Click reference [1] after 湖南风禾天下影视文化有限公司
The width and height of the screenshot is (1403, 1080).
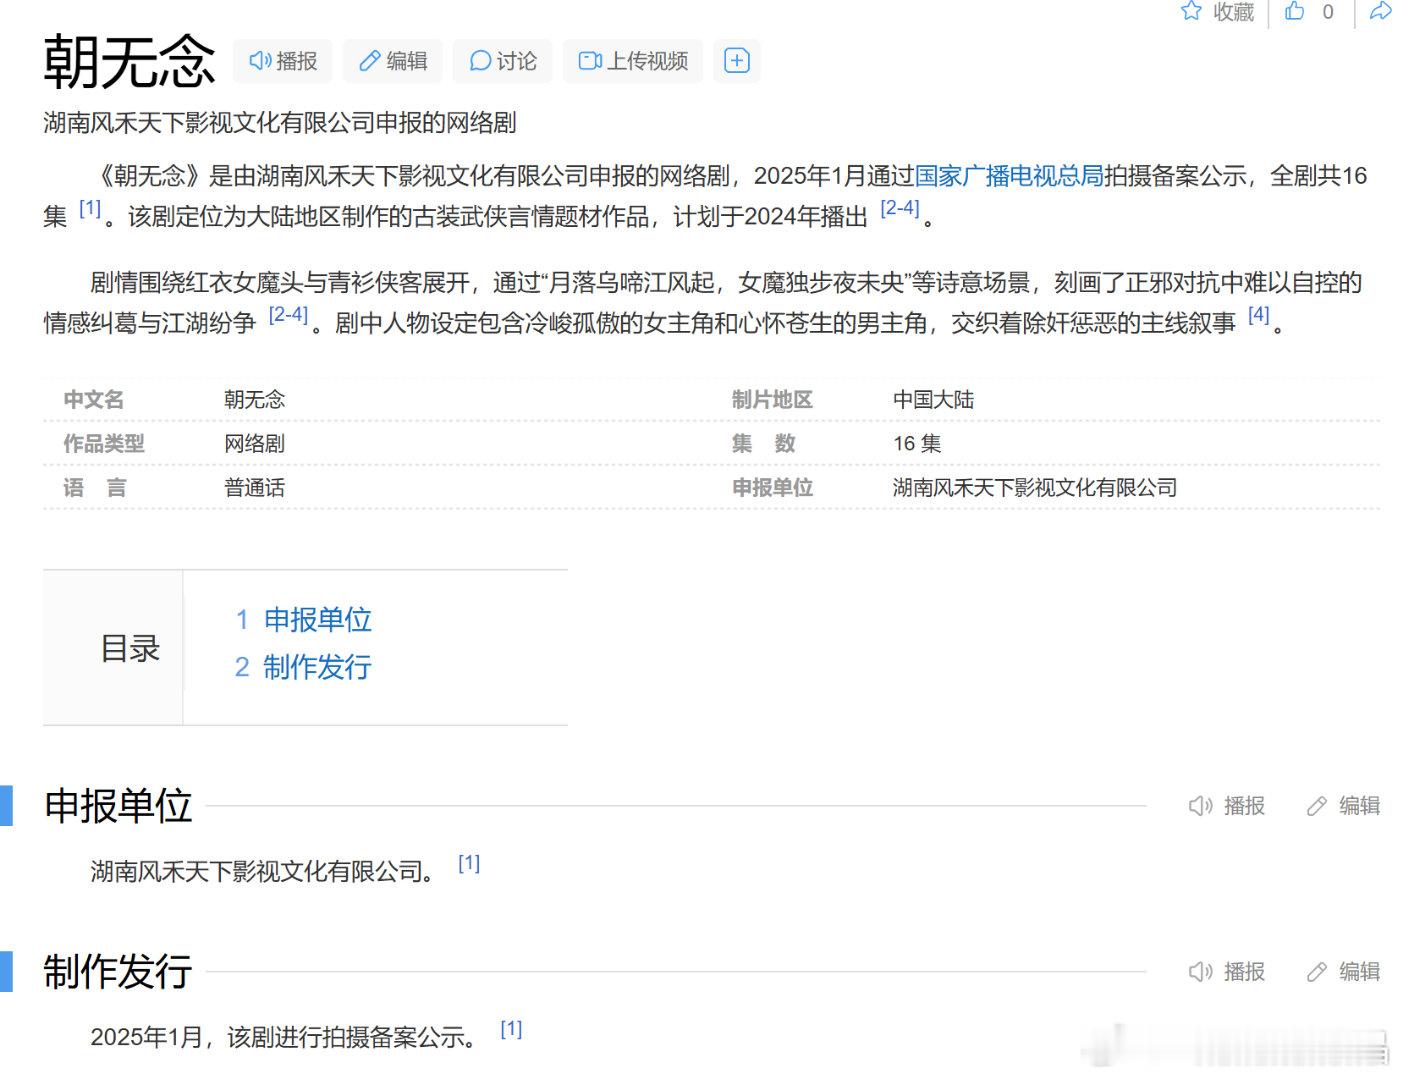pyautogui.click(x=468, y=862)
